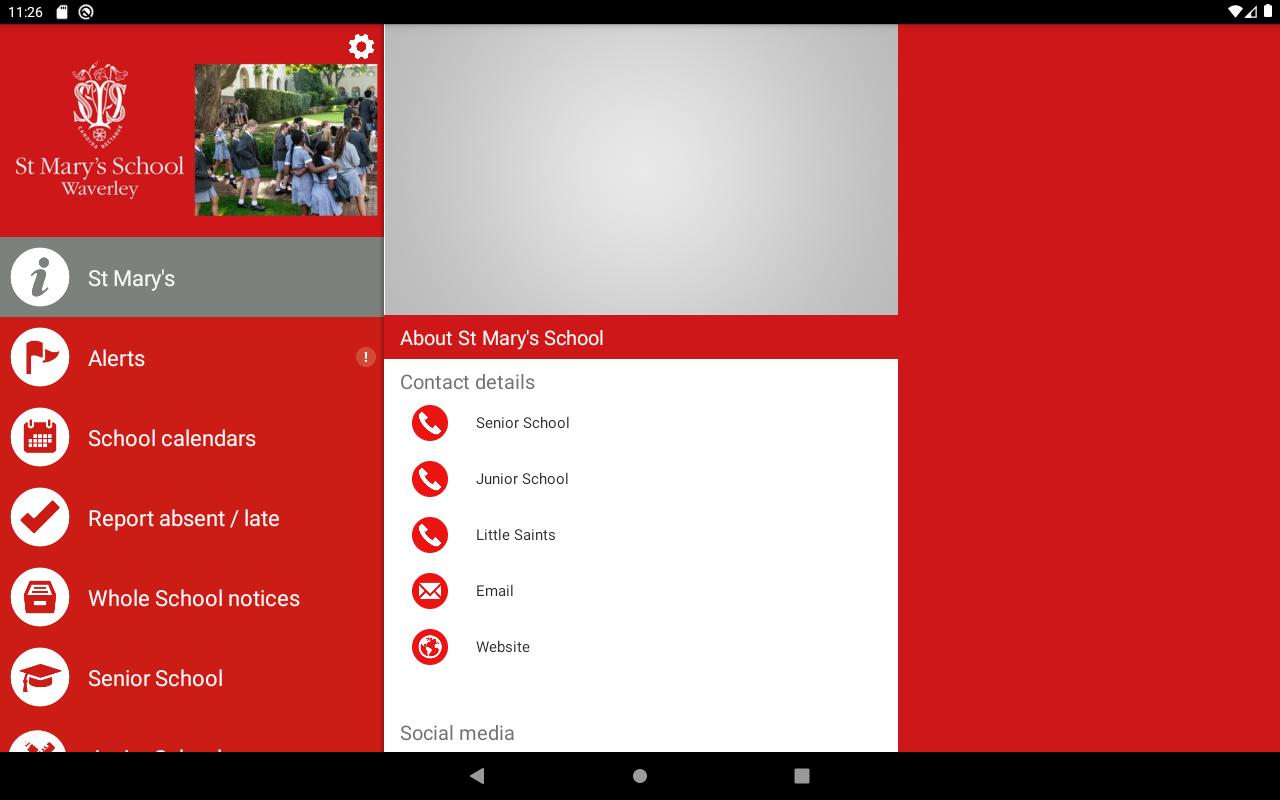The height and width of the screenshot is (800, 1280).
Task: Call the Senior School contact
Action: [641, 423]
